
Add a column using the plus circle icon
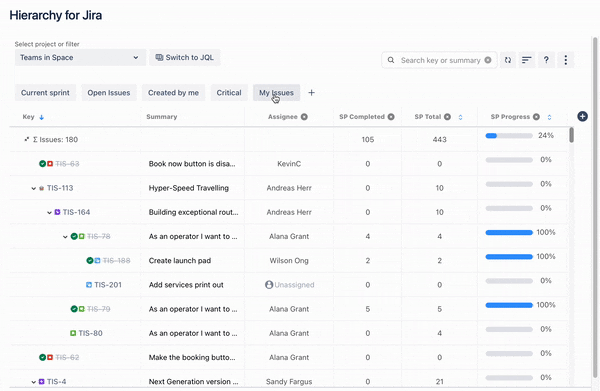tap(582, 116)
